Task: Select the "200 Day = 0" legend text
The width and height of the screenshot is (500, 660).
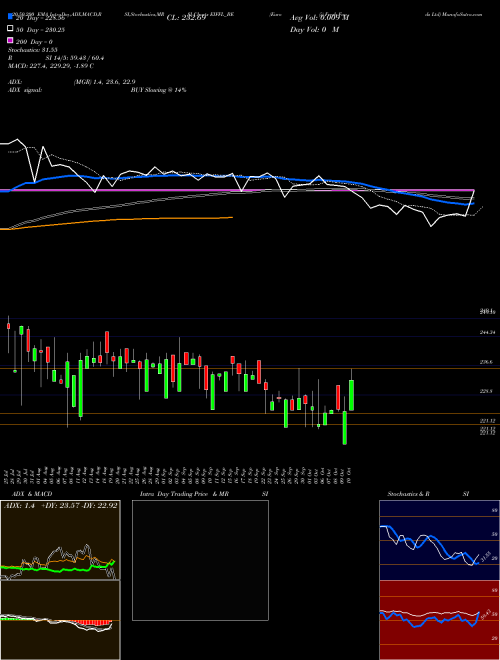Action: [x=34, y=42]
